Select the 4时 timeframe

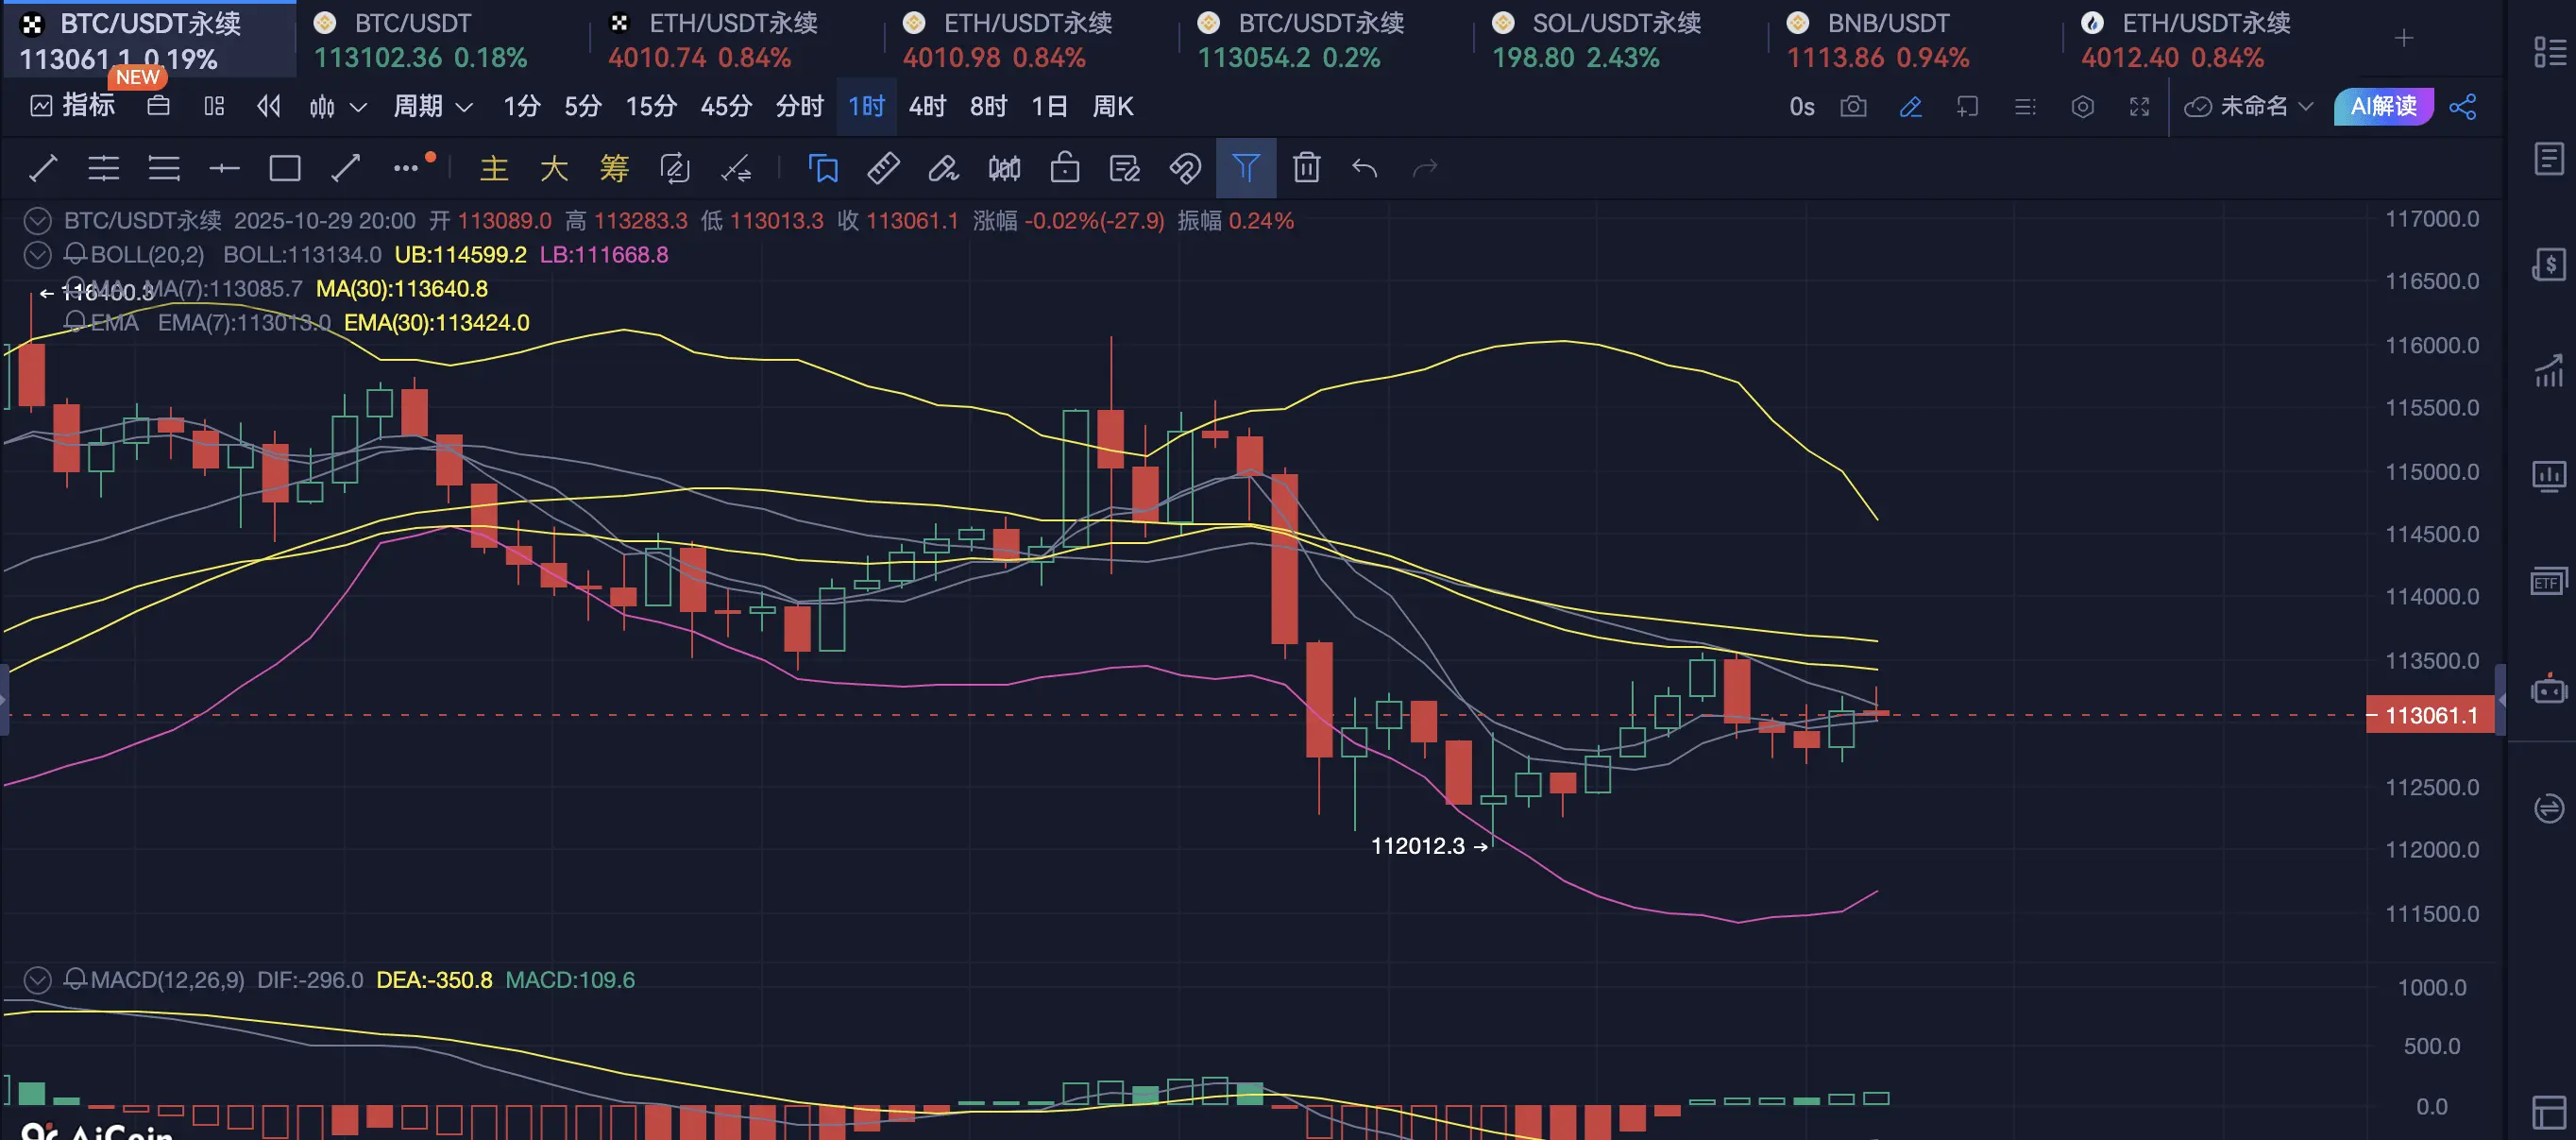pyautogui.click(x=927, y=106)
